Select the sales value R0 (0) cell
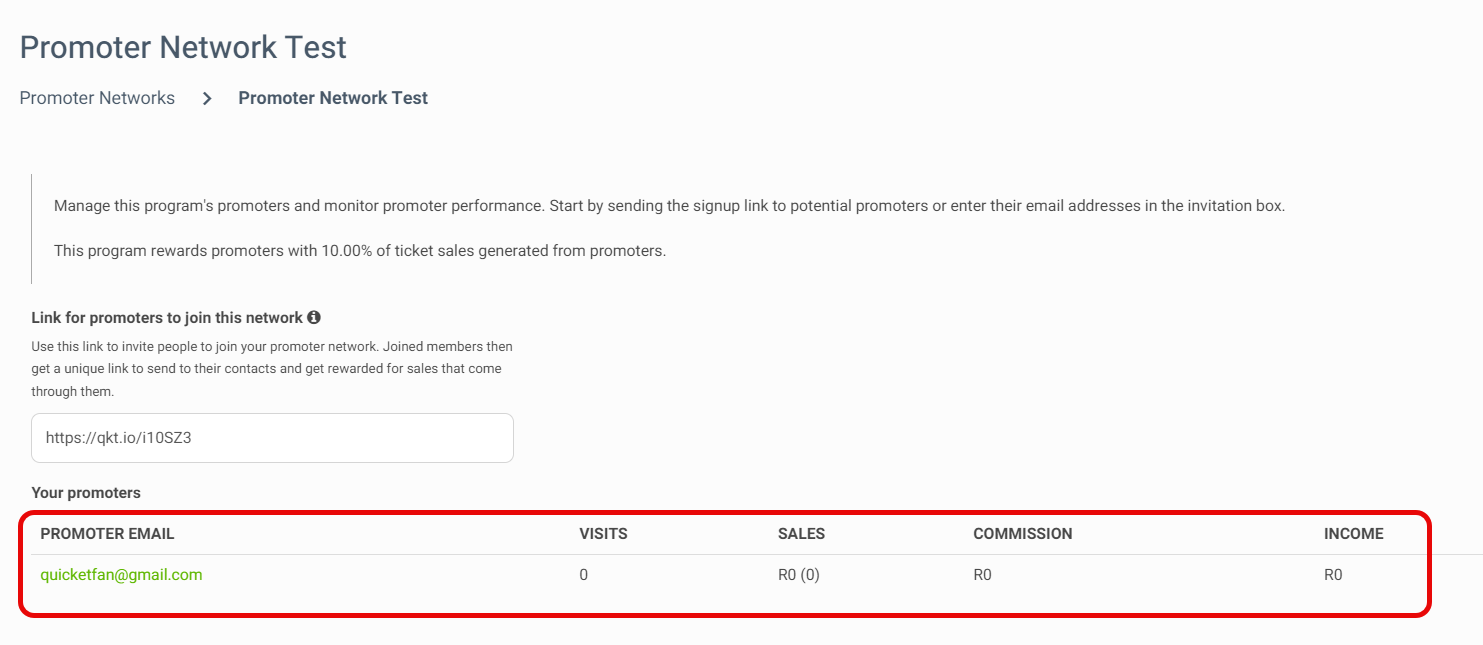The image size is (1483, 645). tap(798, 575)
